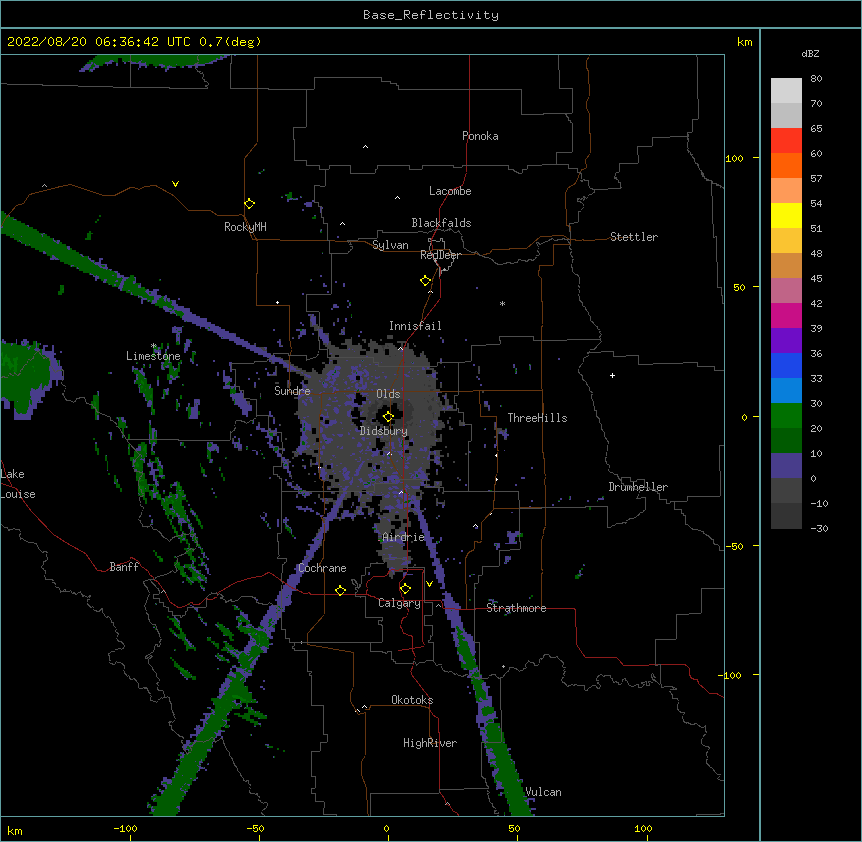862x842 pixels.
Task: Click the Innisfail city label
Action: (415, 326)
